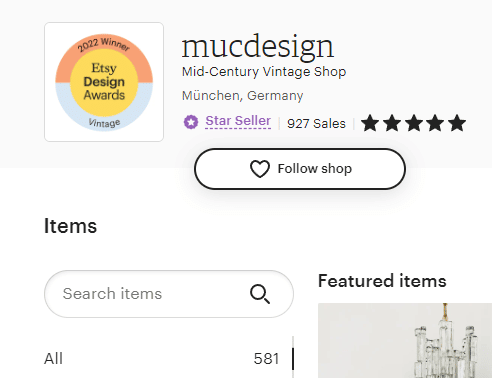The image size is (492, 378).
Task: Open the Etsy Design Awards shop logo
Action: tap(104, 82)
